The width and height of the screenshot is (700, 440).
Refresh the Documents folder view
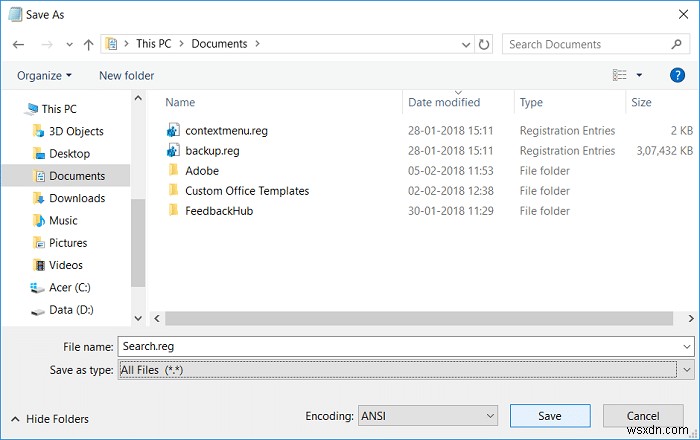(483, 44)
